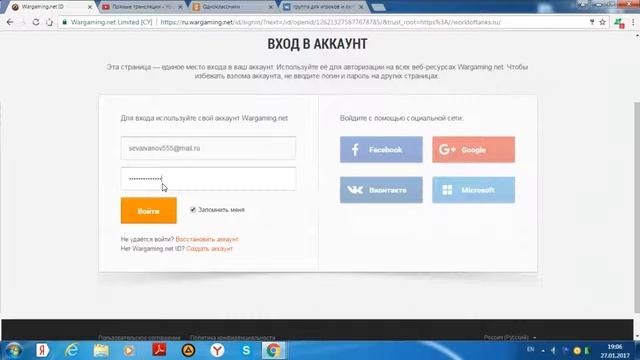The image size is (640, 360).
Task: Sign in with the Google button
Action: [473, 149]
